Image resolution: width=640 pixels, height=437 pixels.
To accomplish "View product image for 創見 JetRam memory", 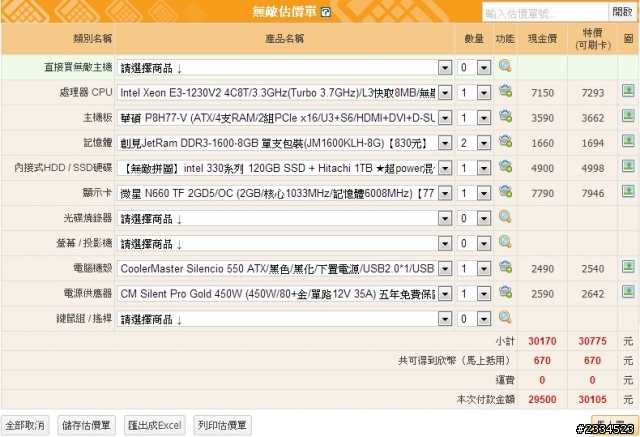I will 628,141.
